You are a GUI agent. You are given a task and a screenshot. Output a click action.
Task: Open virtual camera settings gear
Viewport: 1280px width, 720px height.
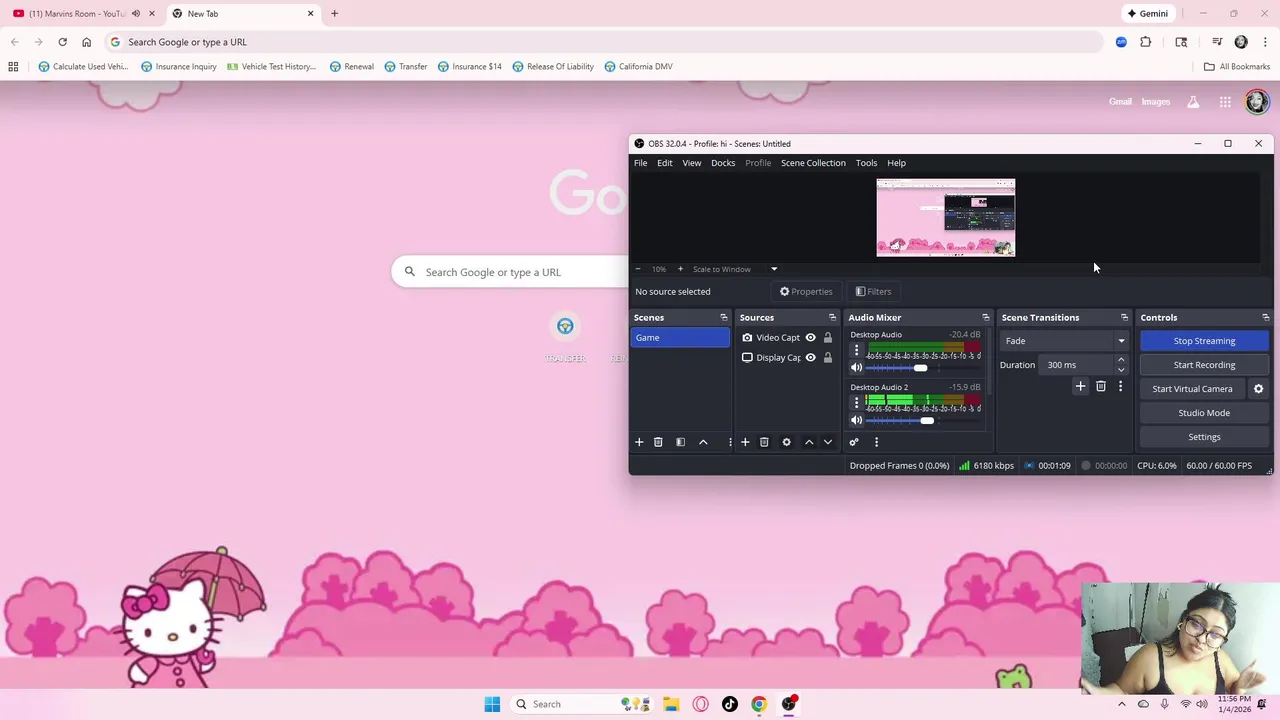click(x=1259, y=389)
